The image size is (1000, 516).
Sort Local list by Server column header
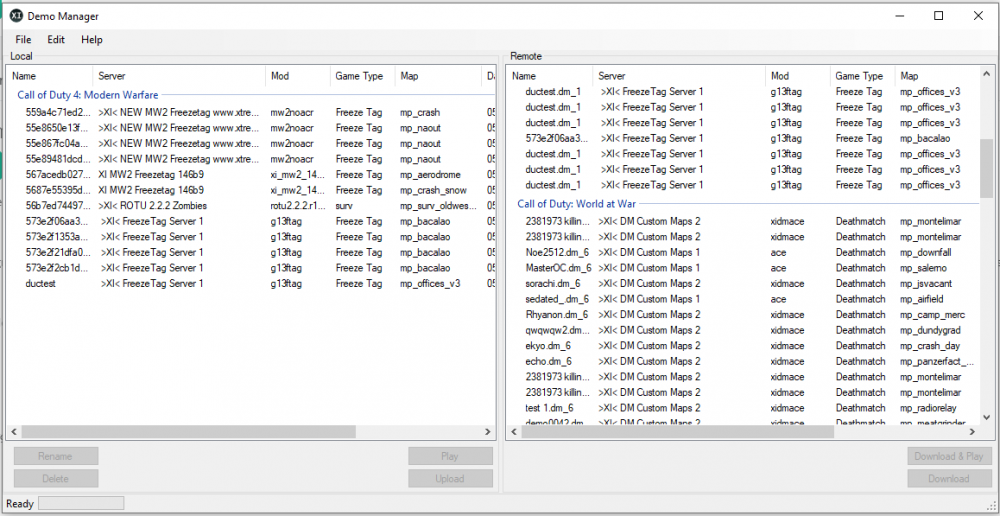point(180,76)
